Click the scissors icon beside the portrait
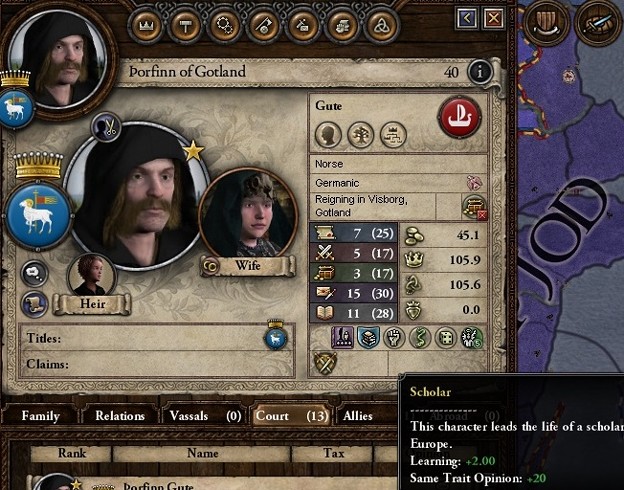 coord(106,127)
